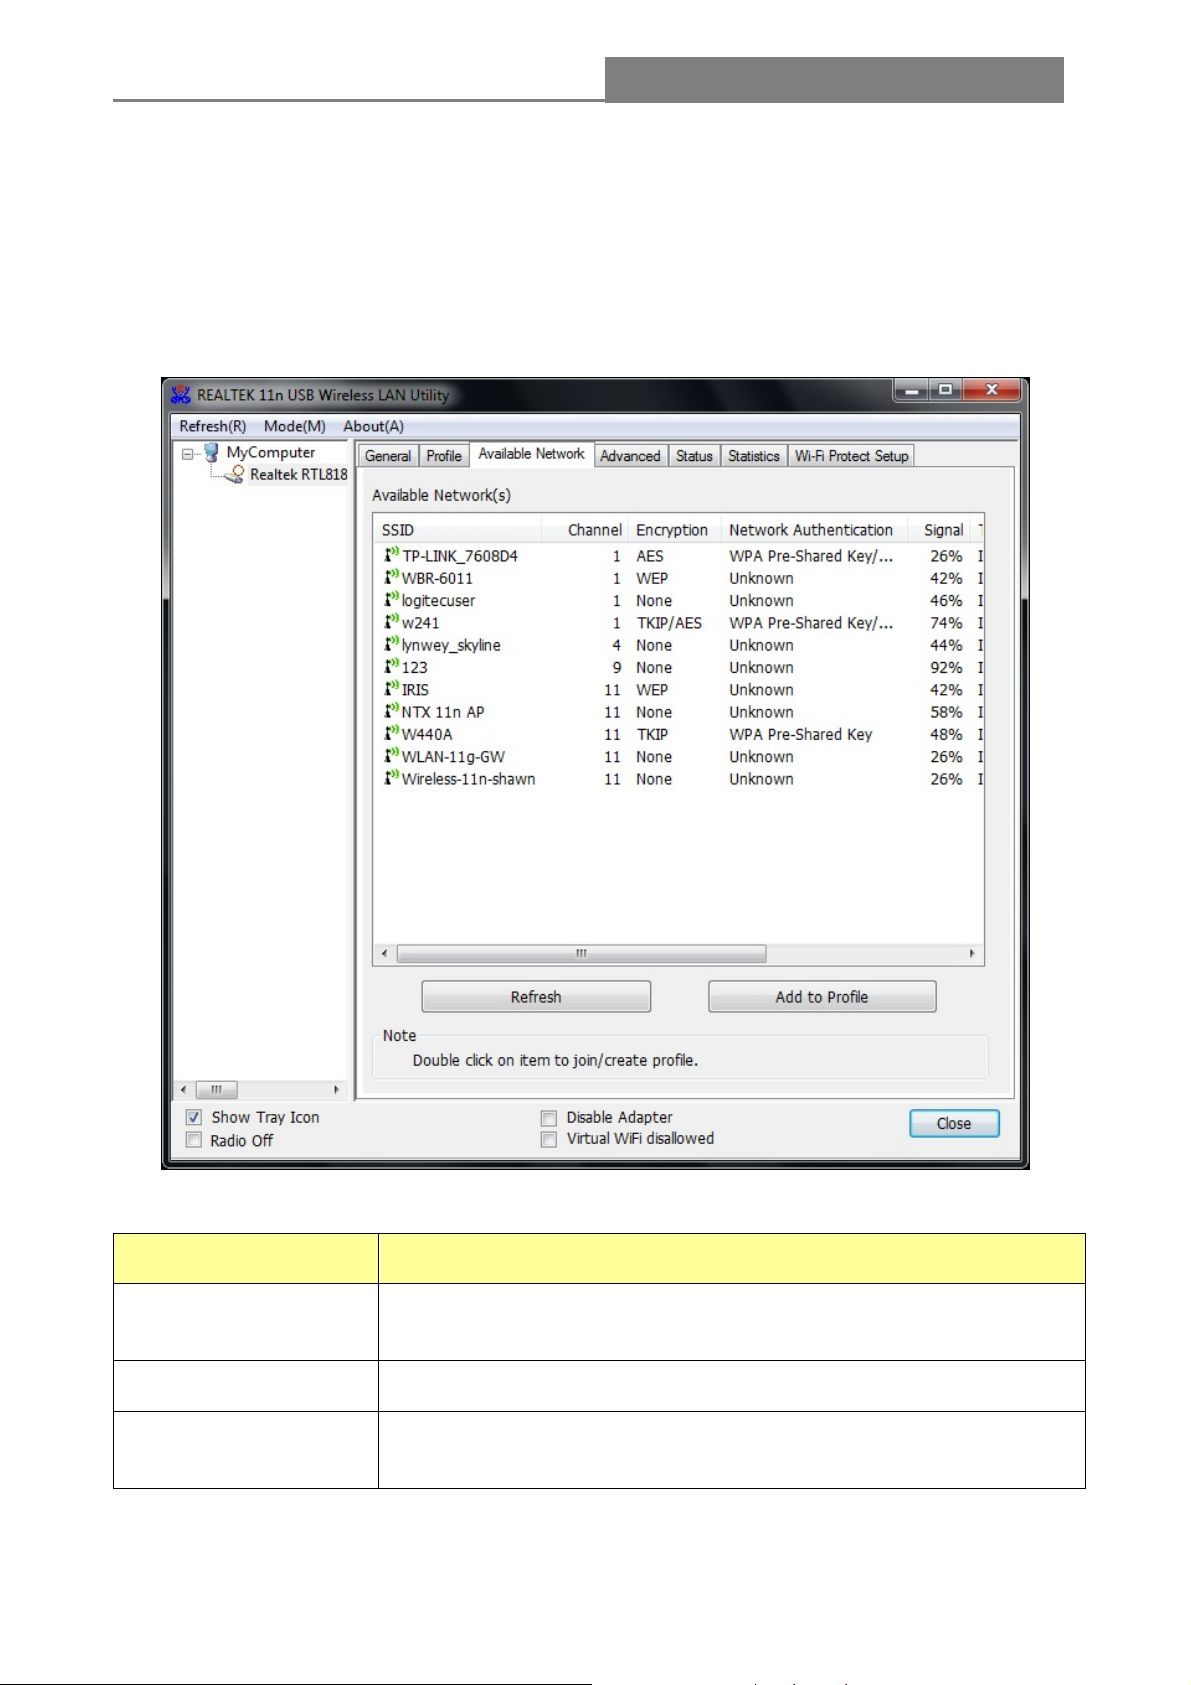Click the WPA Pre-Shared Key cell for W440A
This screenshot has height=1685, width=1191.
801,734
